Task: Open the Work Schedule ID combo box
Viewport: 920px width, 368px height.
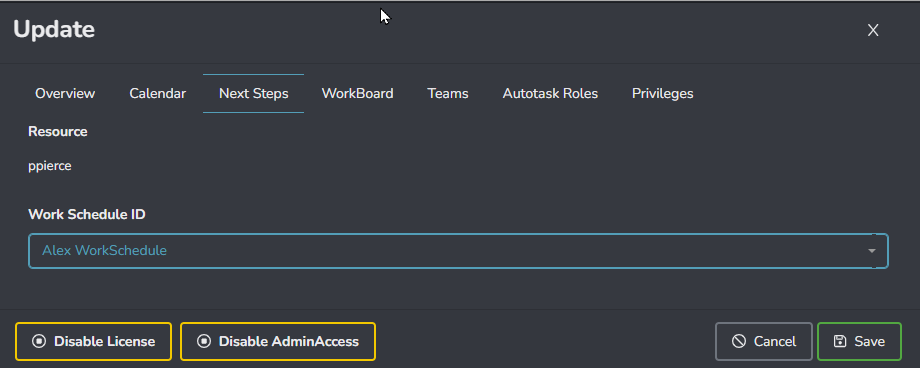Action: [x=458, y=251]
